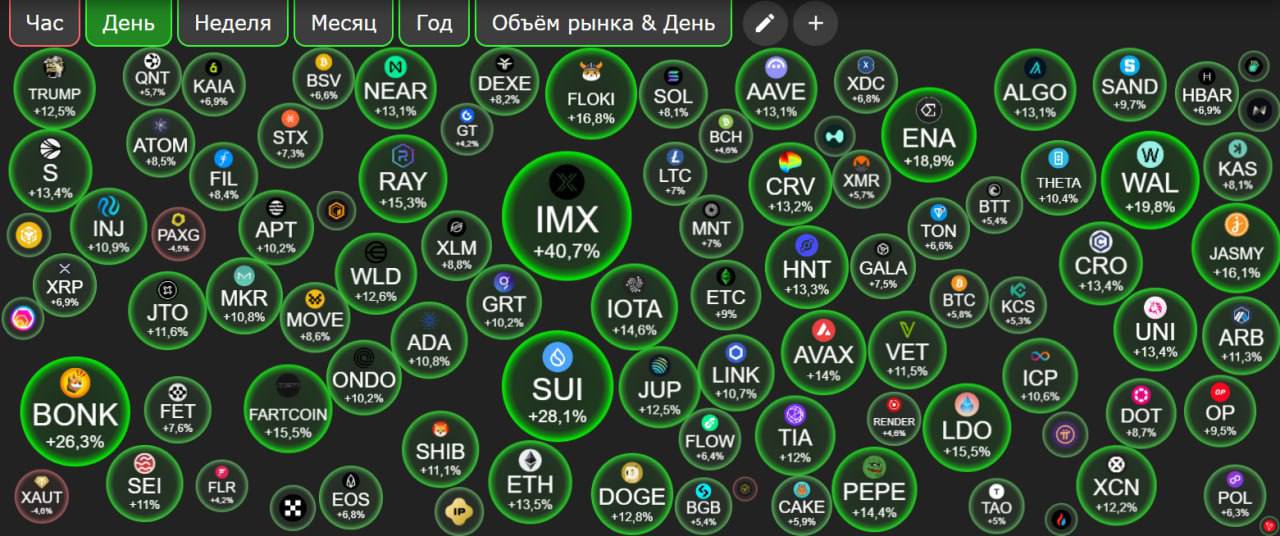Select the APT +10,2% bubble
Viewport: 1280px width, 536px height.
pos(276,227)
